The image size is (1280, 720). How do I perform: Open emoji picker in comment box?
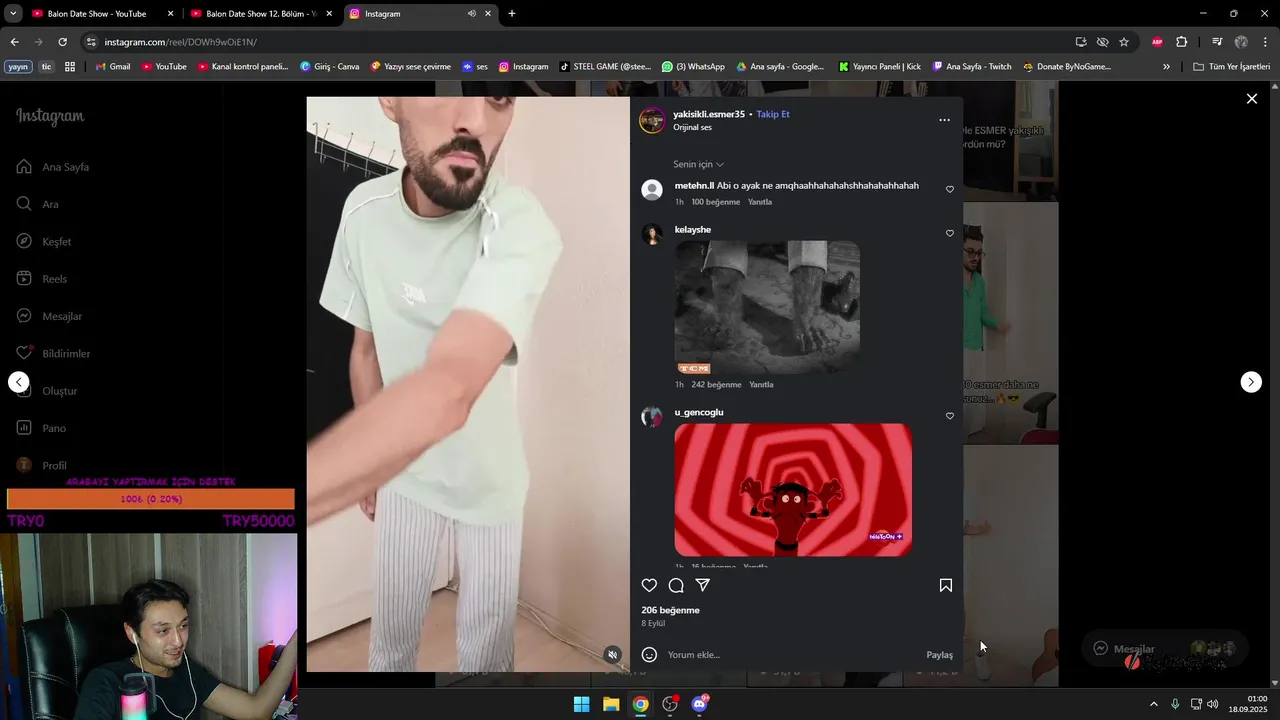click(649, 655)
